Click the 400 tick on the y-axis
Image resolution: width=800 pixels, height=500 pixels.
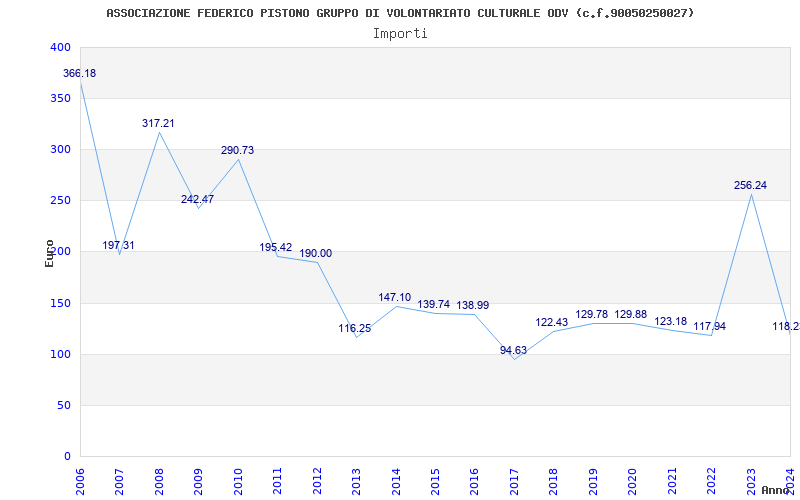point(60,48)
